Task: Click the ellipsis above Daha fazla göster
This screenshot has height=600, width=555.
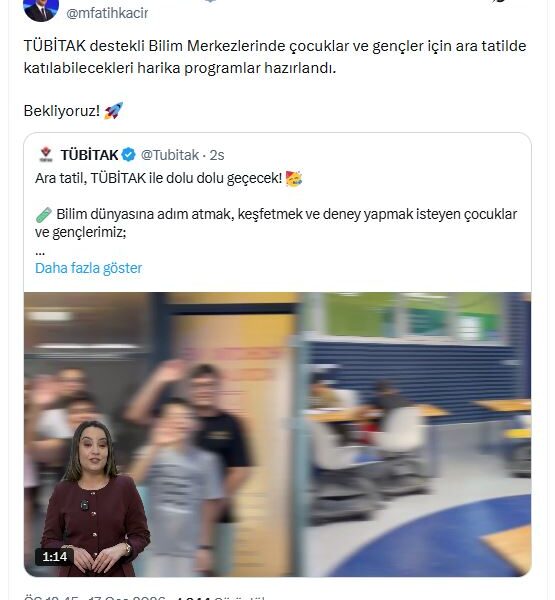Action: [x=40, y=252]
